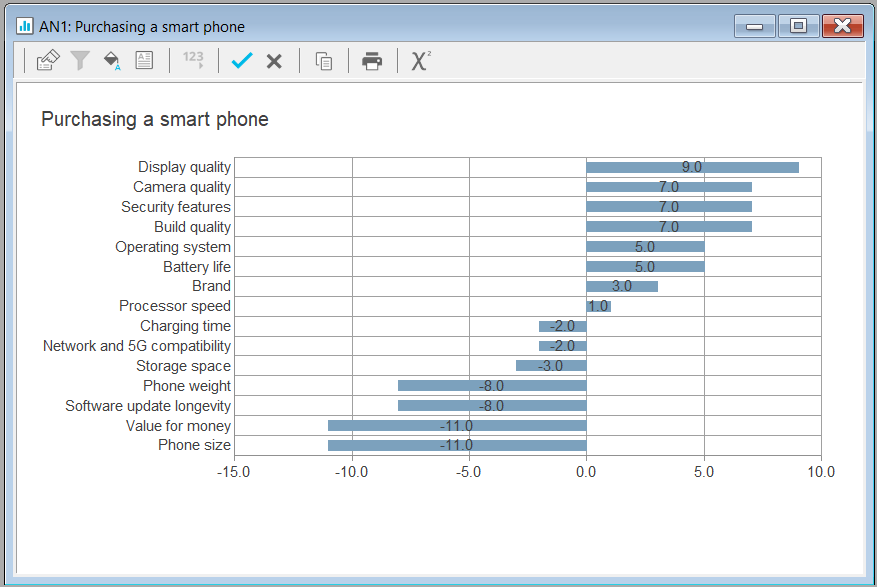
Task: Maximize the AN1 window
Action: pos(798,26)
